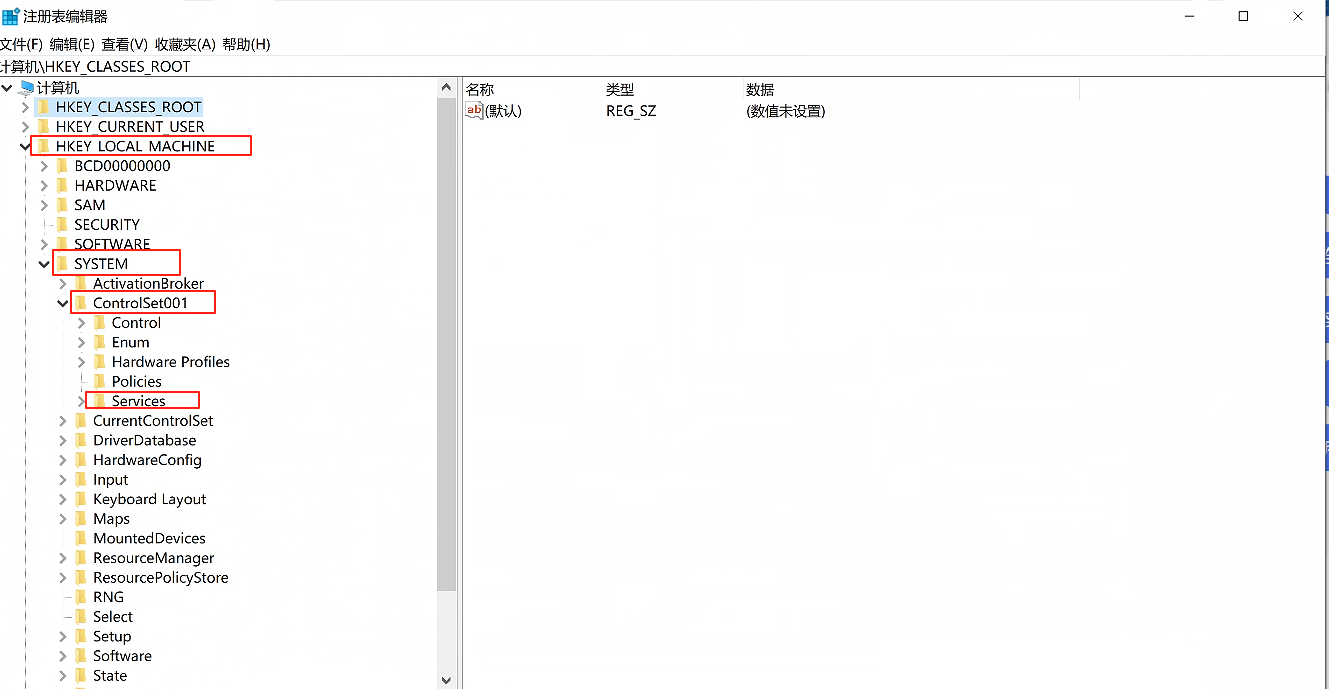Open the 收藏夹(A) menu
The image size is (1329, 689).
coord(185,44)
